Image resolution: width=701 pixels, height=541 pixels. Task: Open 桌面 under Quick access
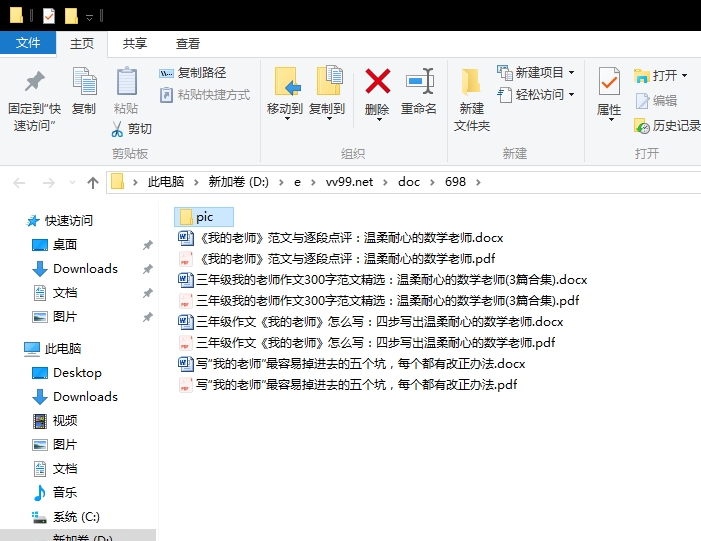(55, 245)
